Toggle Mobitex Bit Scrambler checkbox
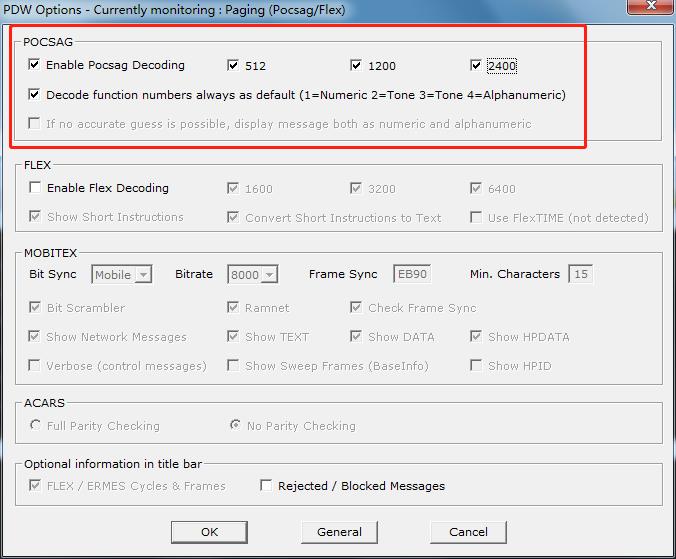 click(x=35, y=308)
